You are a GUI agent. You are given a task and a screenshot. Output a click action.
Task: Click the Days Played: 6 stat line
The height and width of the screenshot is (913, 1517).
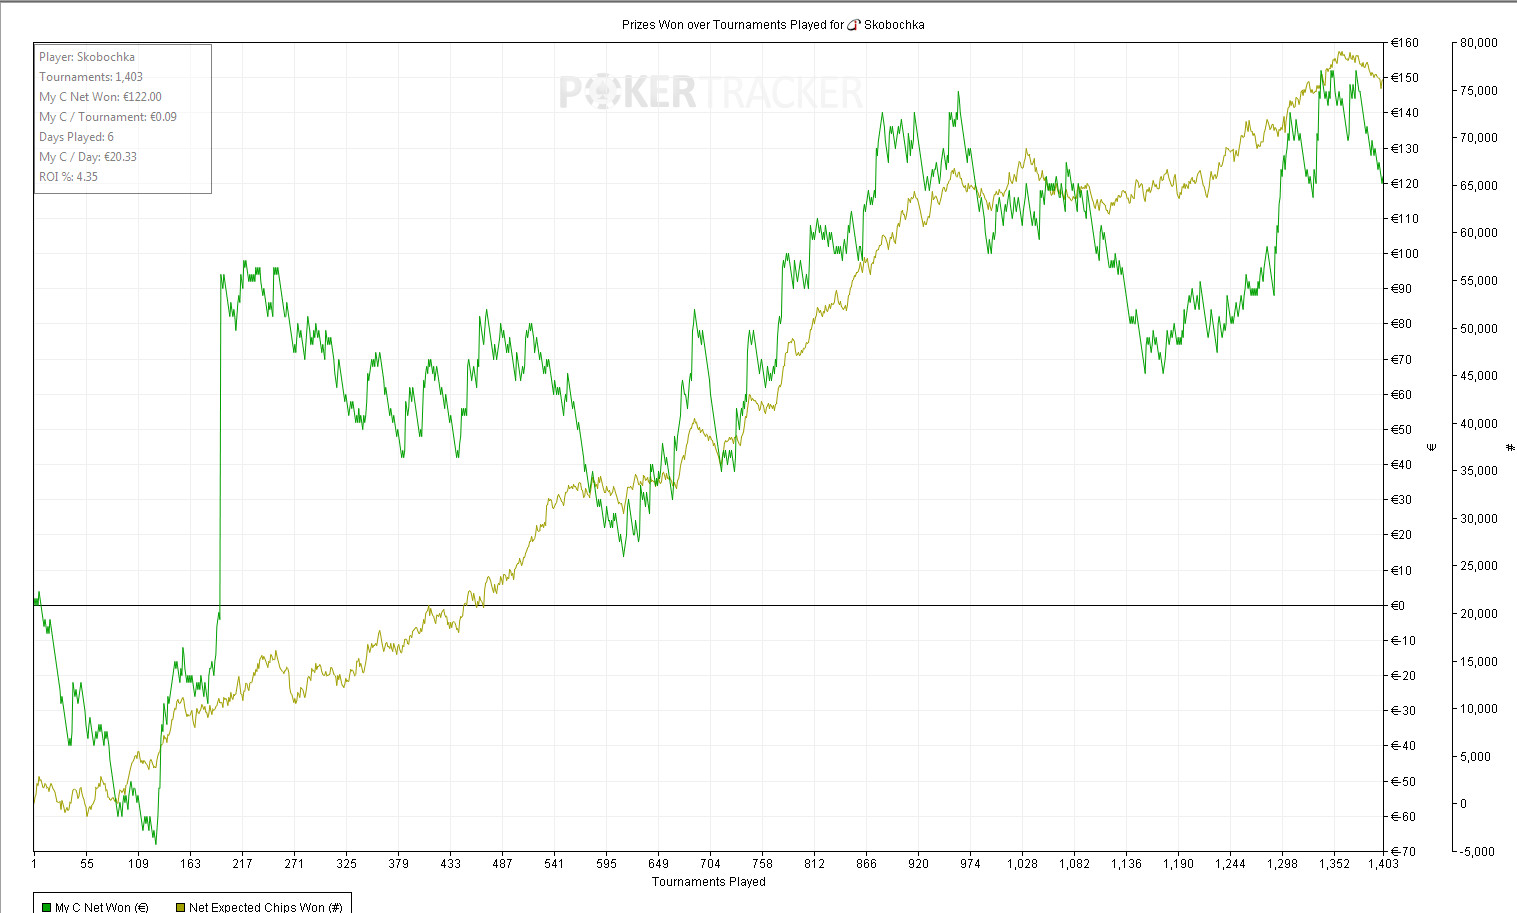(76, 137)
